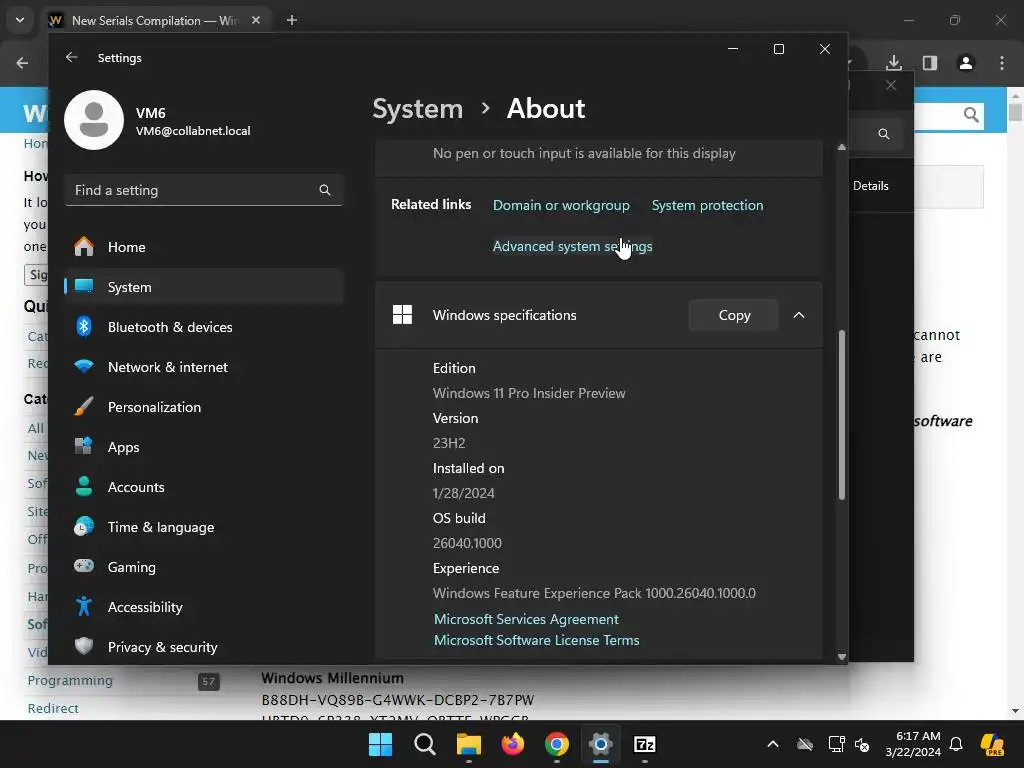Click the browser back arrow

tap(22, 63)
